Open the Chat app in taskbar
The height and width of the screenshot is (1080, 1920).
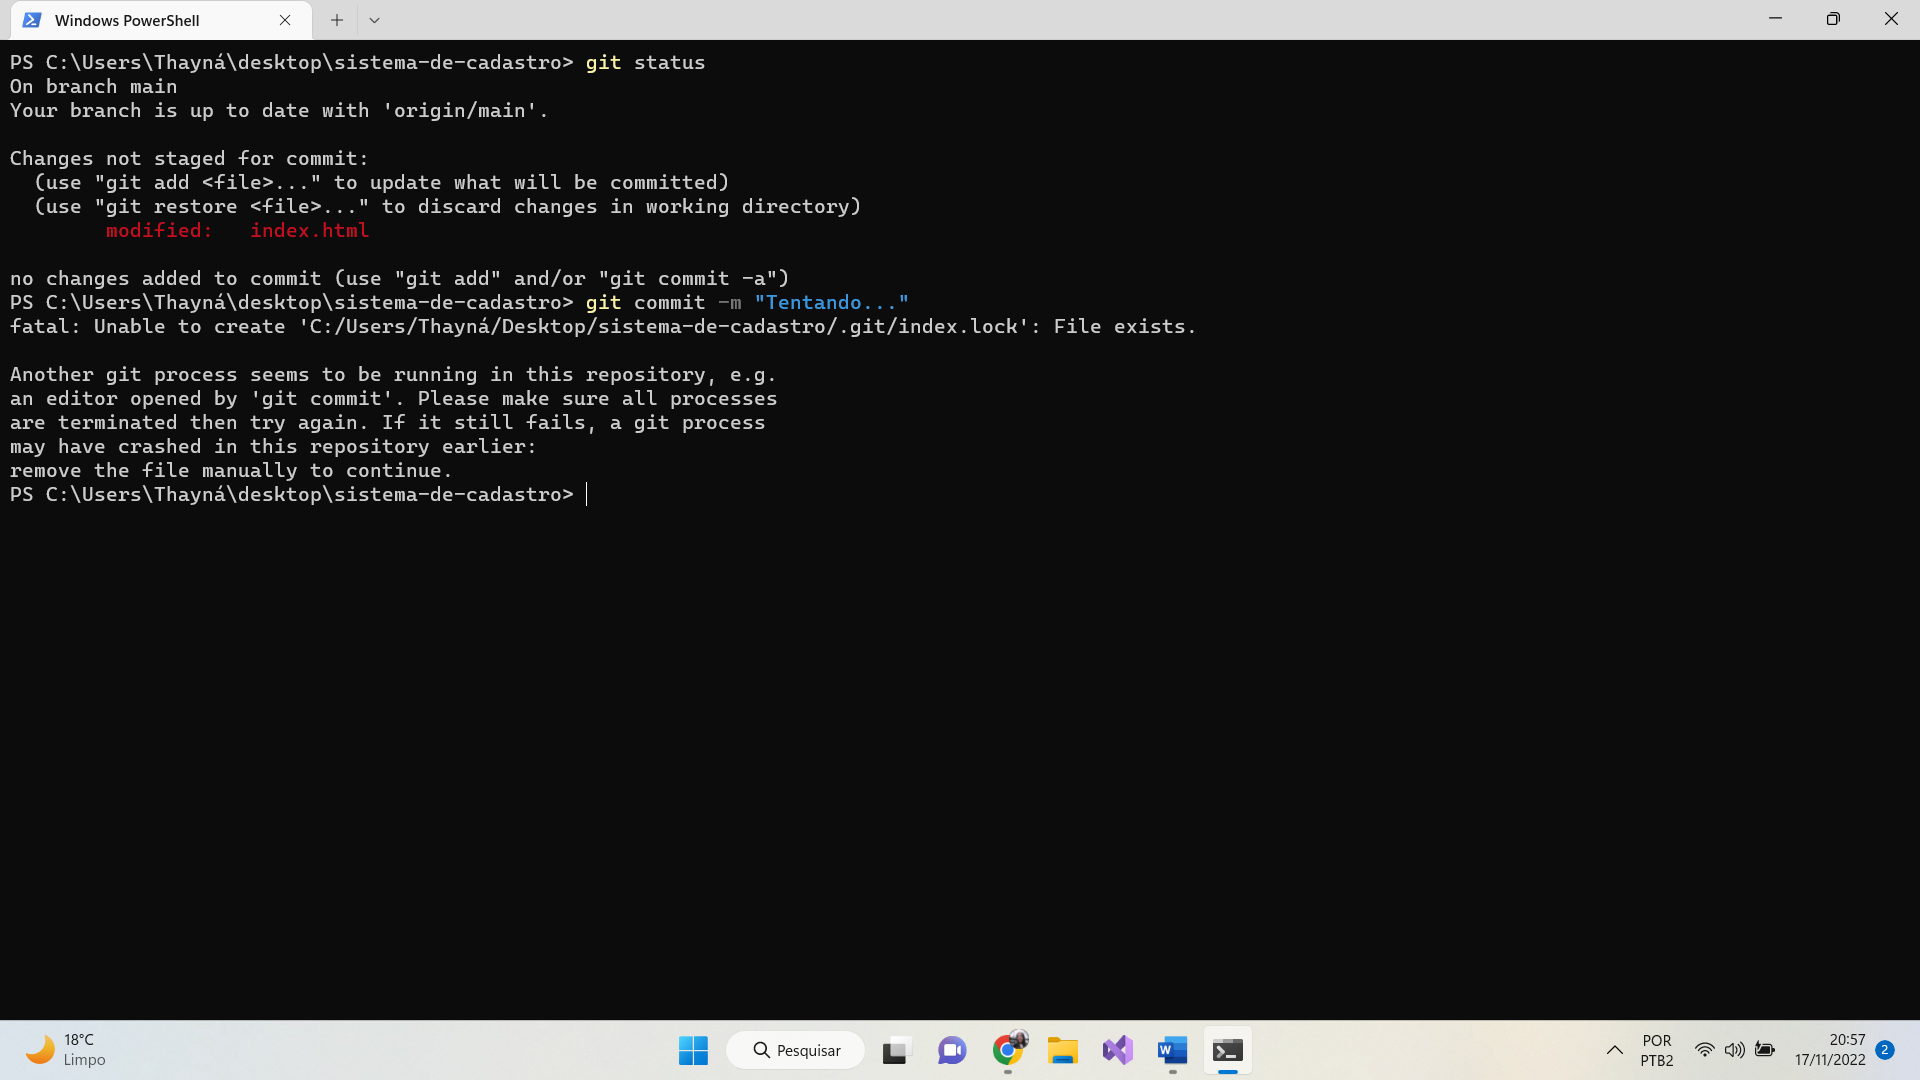(x=952, y=1050)
